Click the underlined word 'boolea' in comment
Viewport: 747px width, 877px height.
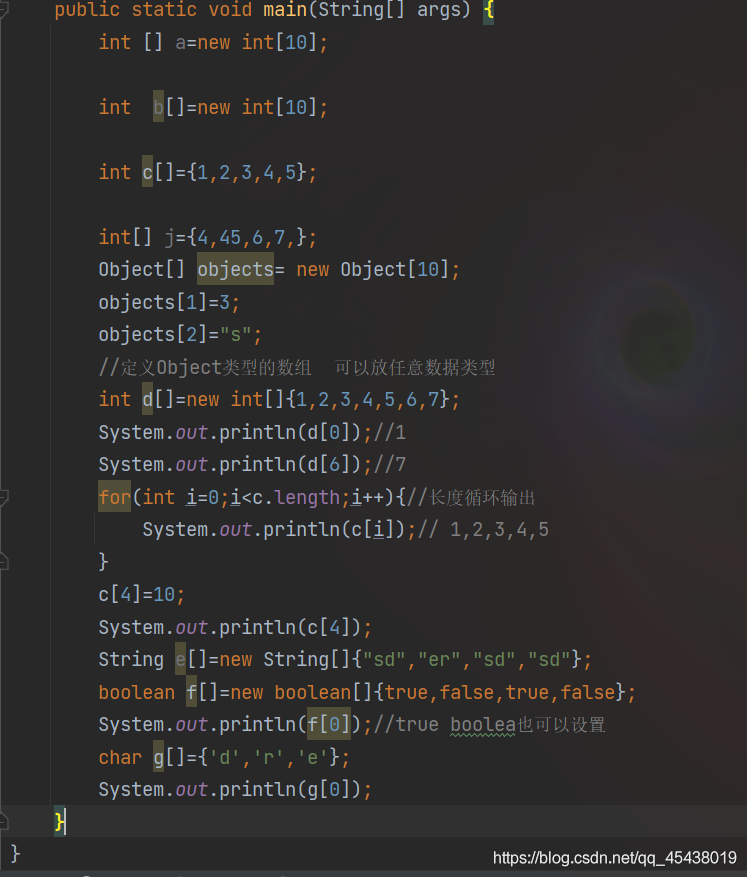(x=483, y=725)
